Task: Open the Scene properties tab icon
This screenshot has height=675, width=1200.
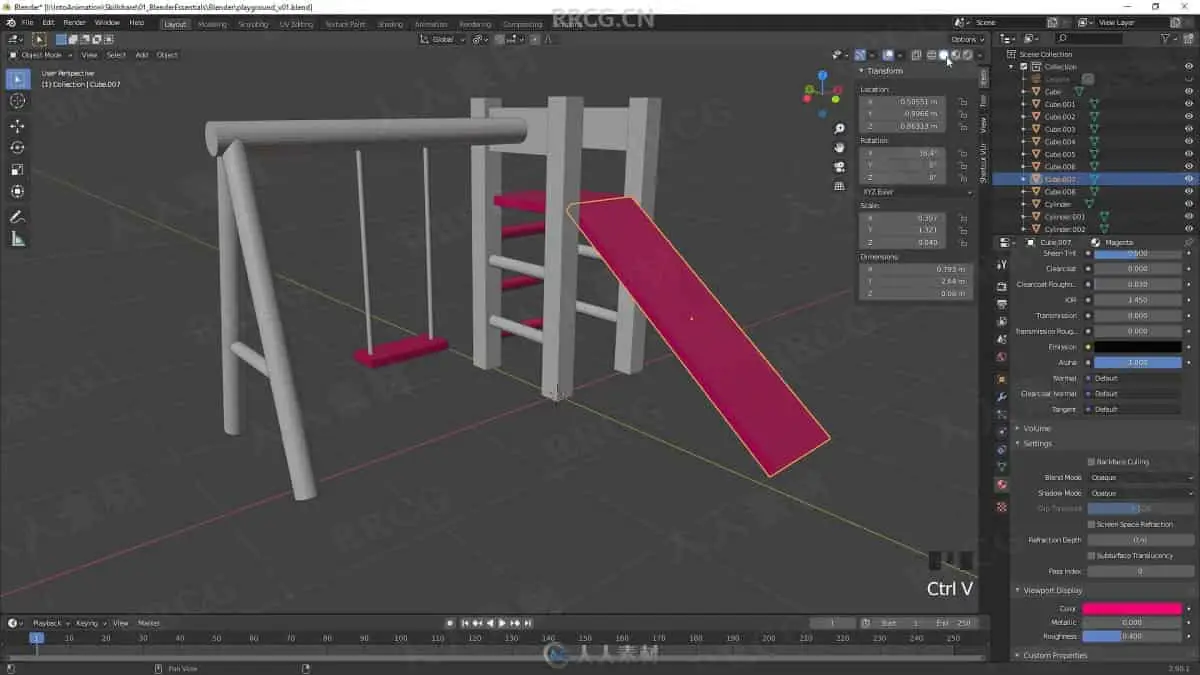Action: [x=1002, y=340]
